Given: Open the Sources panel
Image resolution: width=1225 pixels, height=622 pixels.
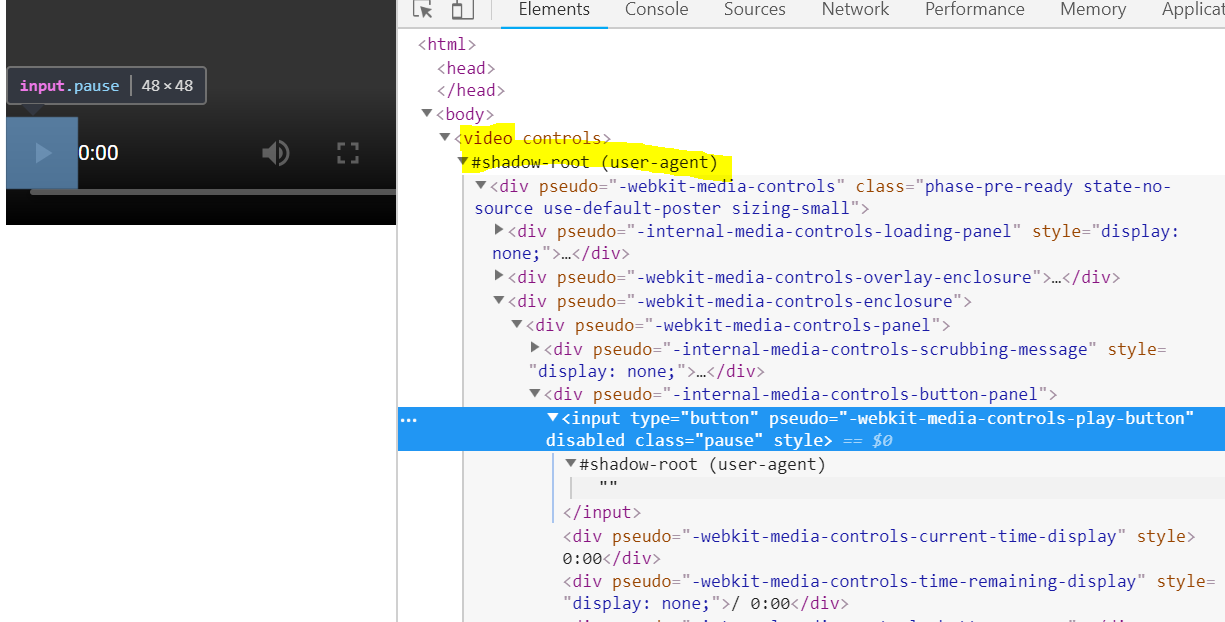Looking at the screenshot, I should tap(754, 10).
